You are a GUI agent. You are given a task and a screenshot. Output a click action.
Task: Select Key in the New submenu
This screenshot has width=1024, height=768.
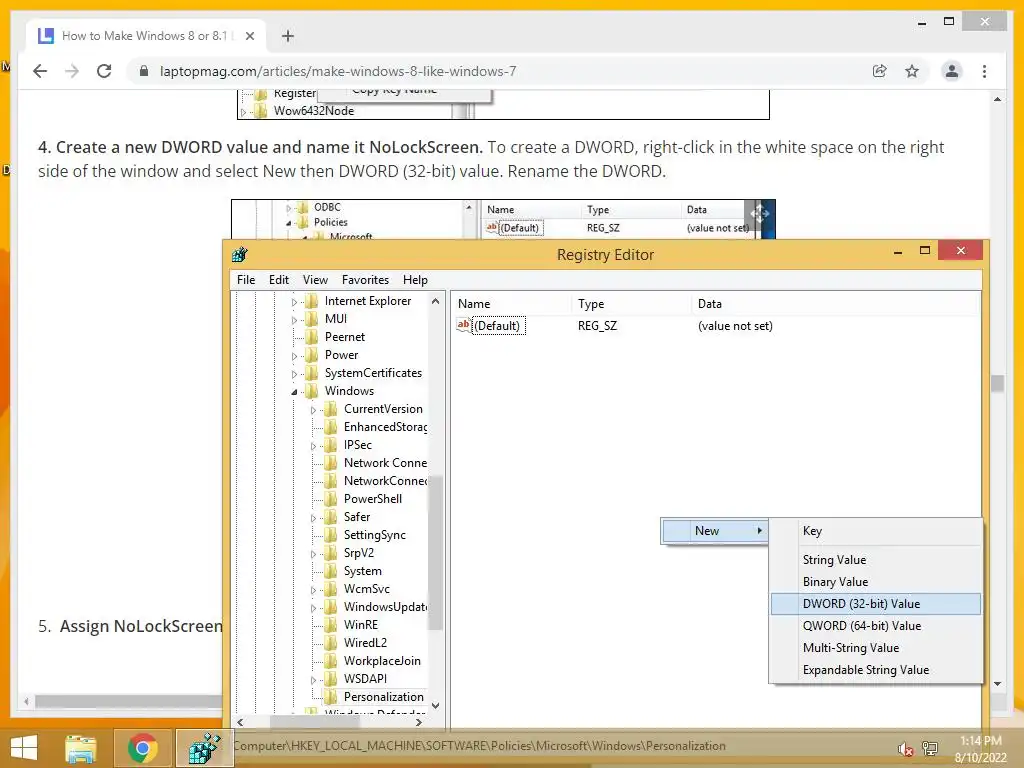click(x=876, y=531)
